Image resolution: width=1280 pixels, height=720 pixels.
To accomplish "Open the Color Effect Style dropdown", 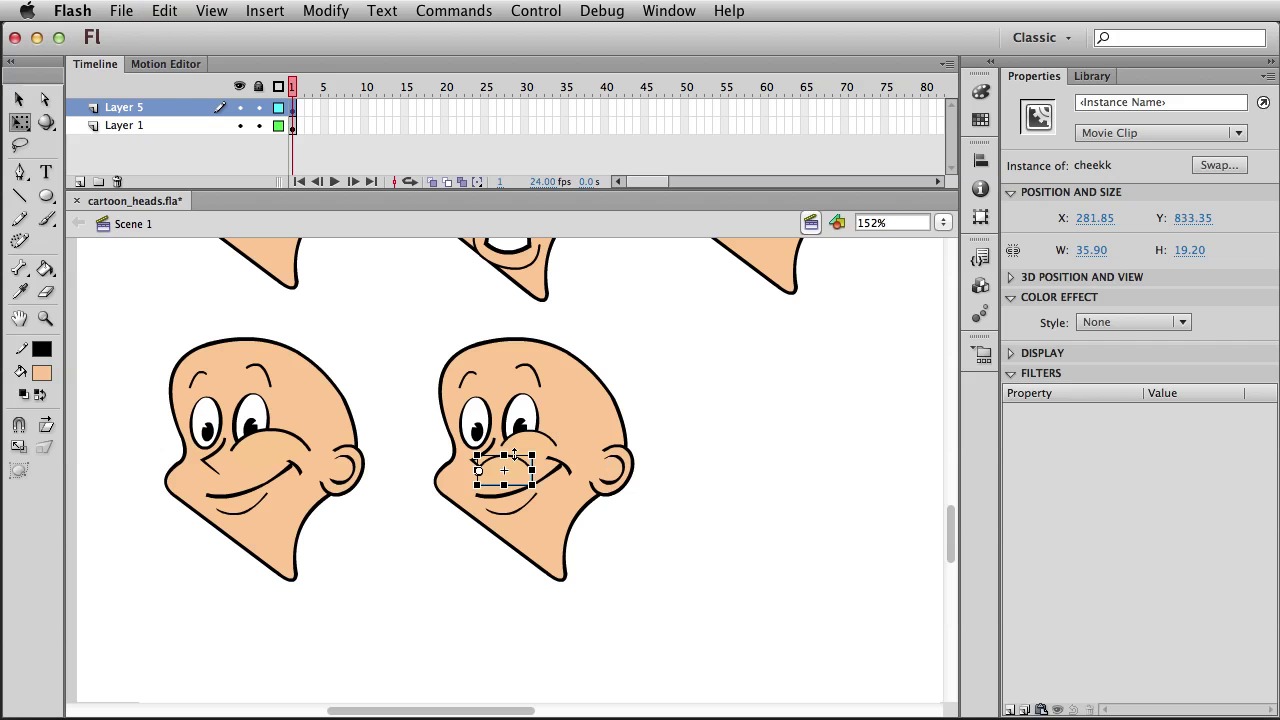I will point(1132,322).
